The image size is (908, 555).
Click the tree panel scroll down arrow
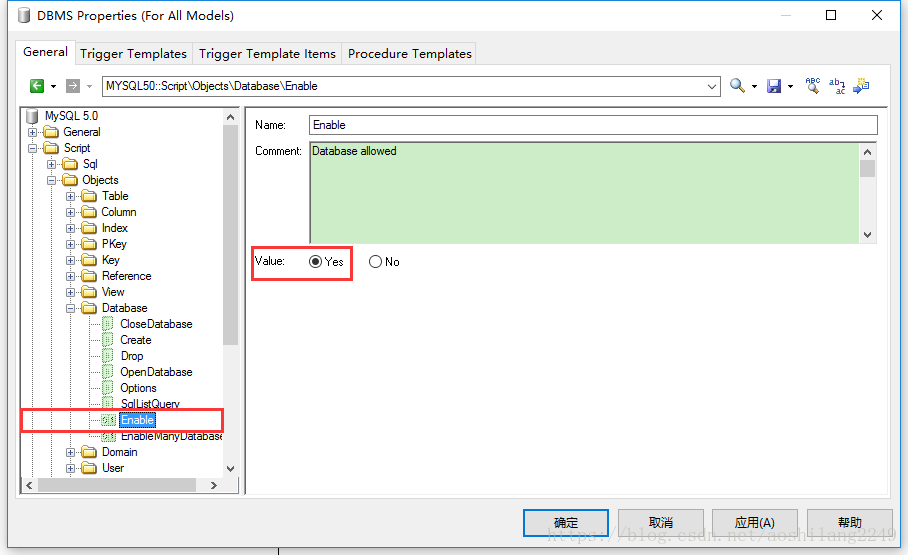point(230,469)
